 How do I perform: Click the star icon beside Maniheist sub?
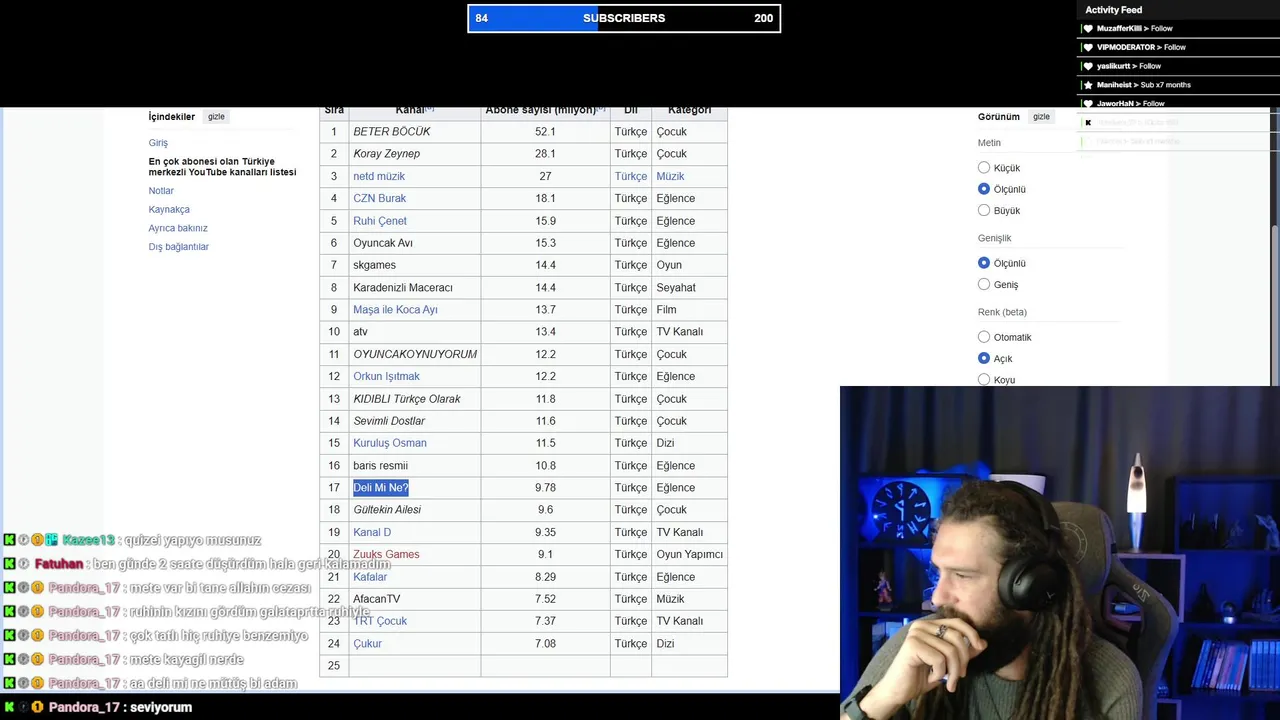[x=1089, y=85]
